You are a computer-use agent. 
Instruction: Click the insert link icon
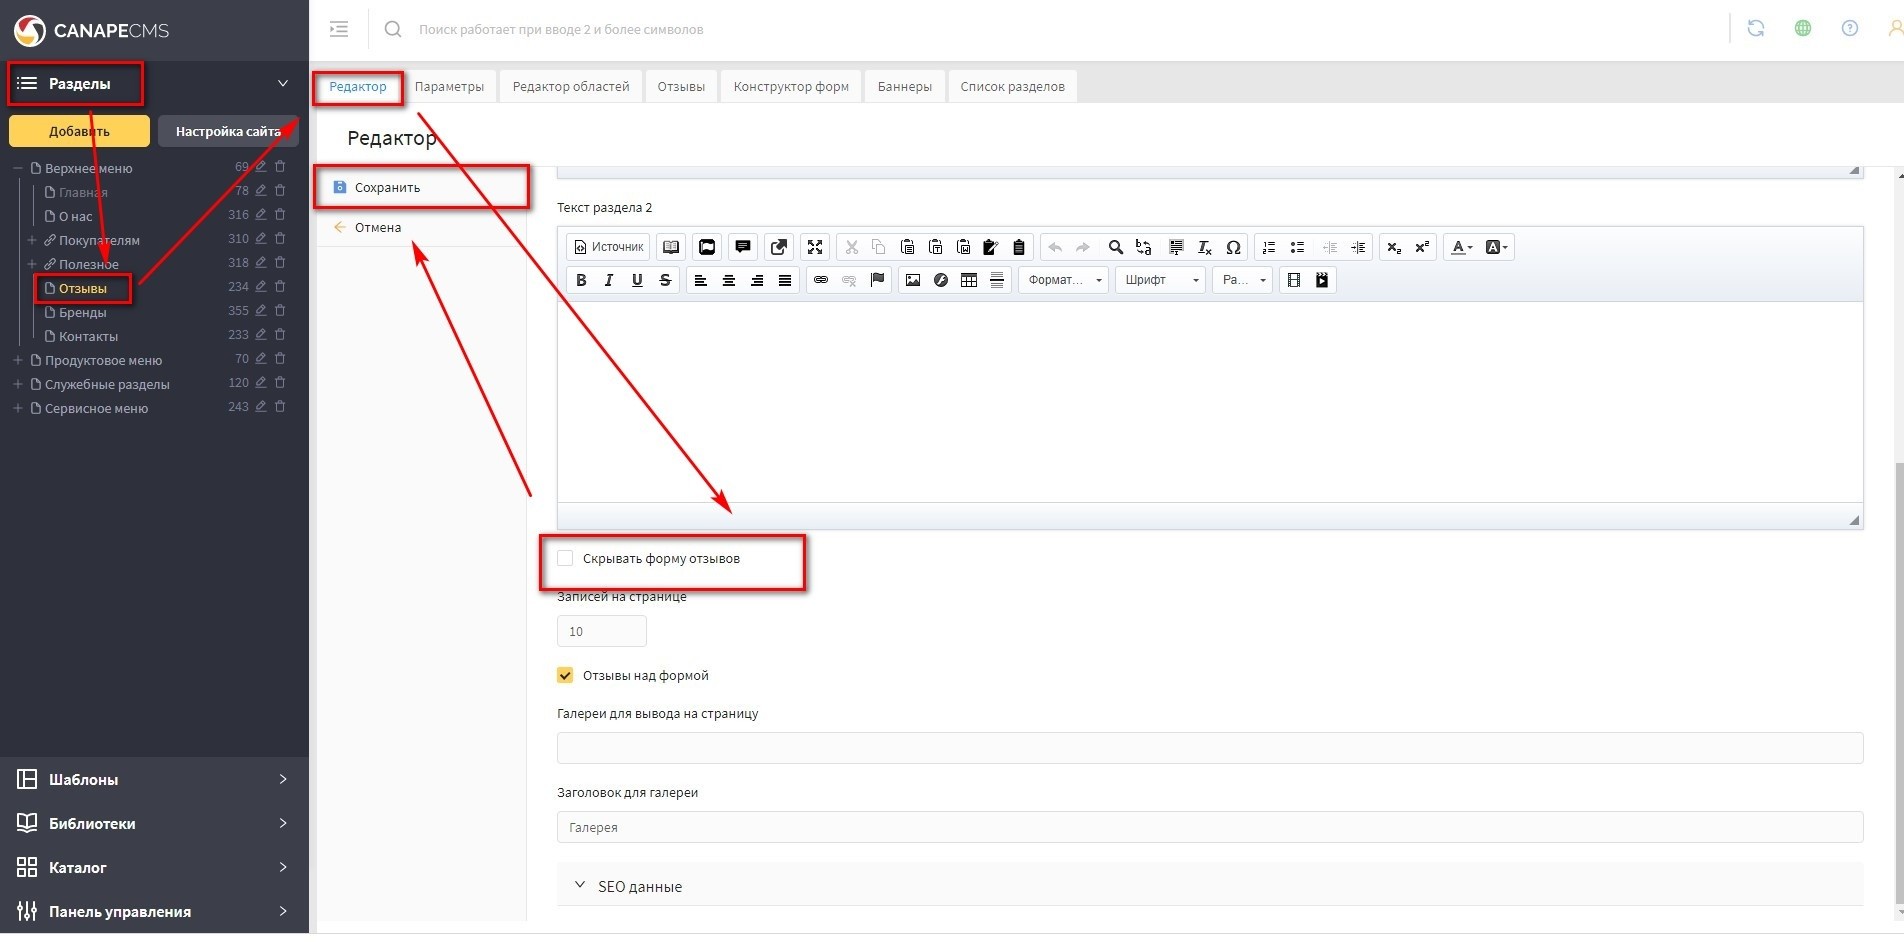(x=820, y=281)
